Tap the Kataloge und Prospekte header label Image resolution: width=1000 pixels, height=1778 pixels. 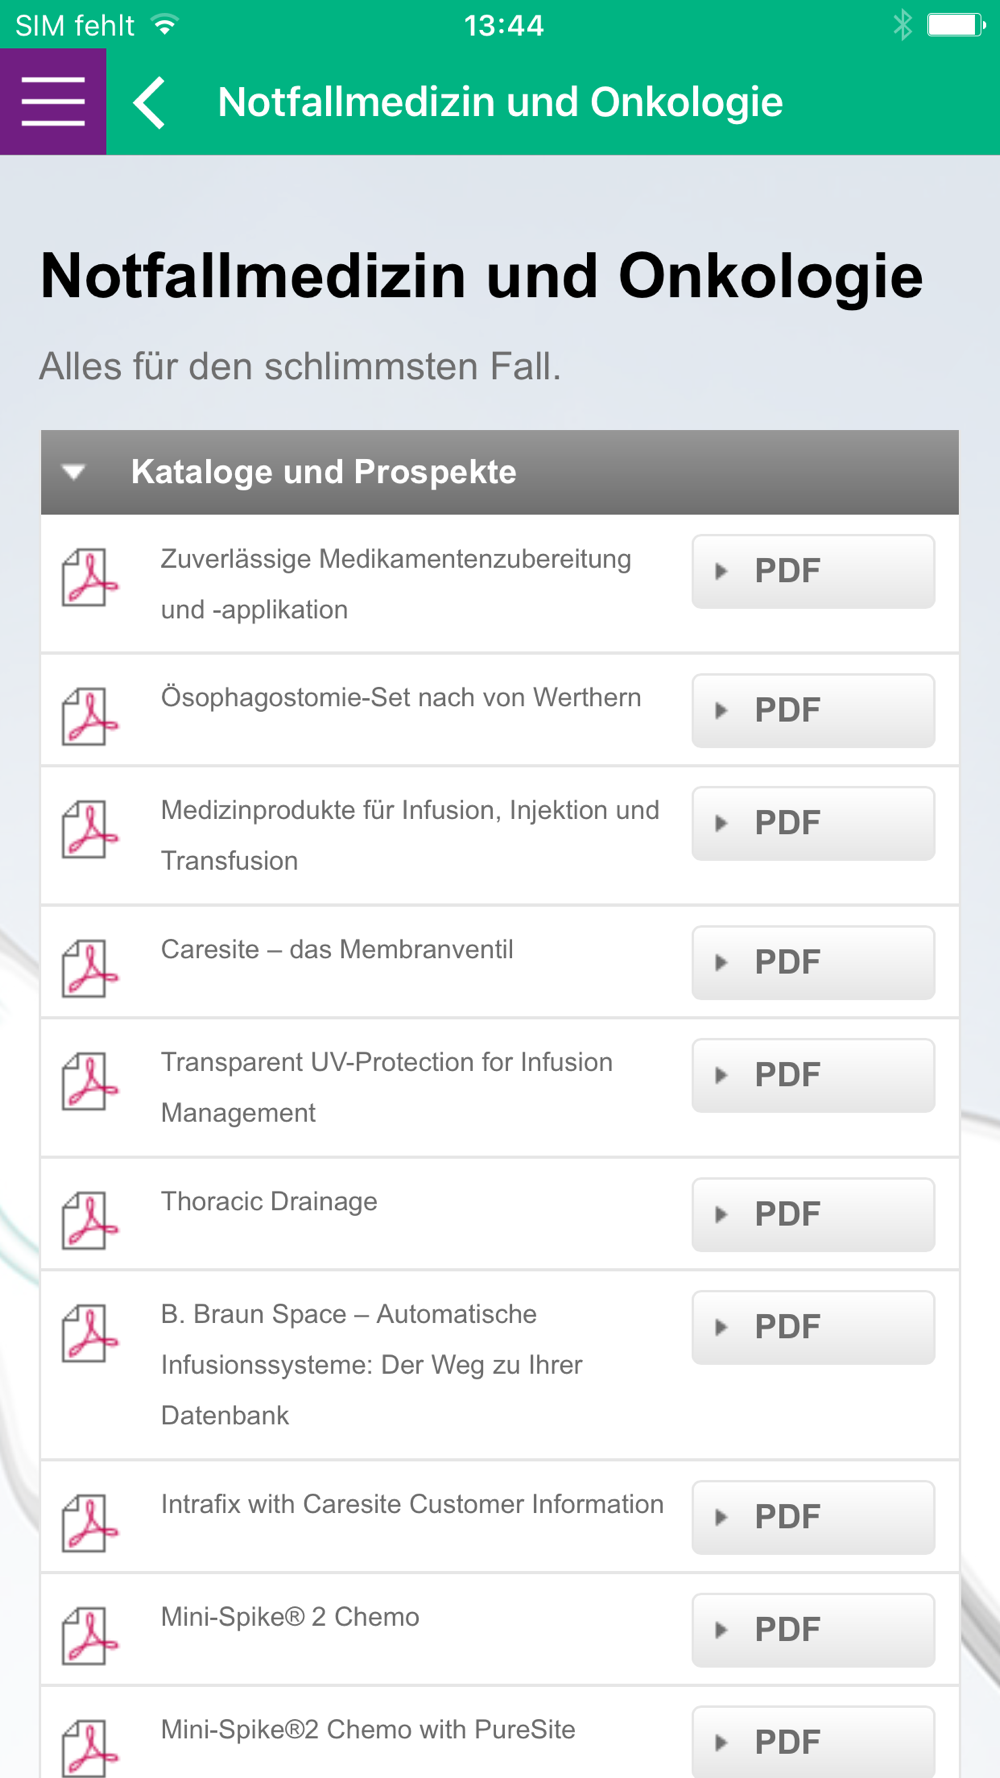point(324,472)
